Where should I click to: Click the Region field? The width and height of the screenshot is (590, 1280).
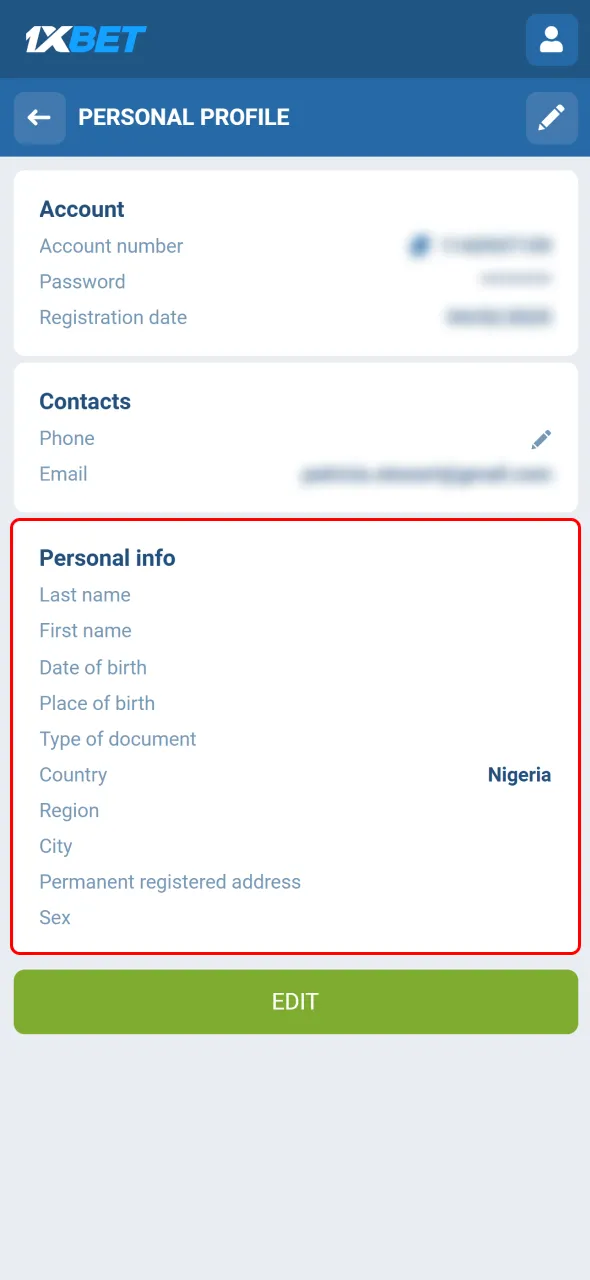tap(69, 810)
